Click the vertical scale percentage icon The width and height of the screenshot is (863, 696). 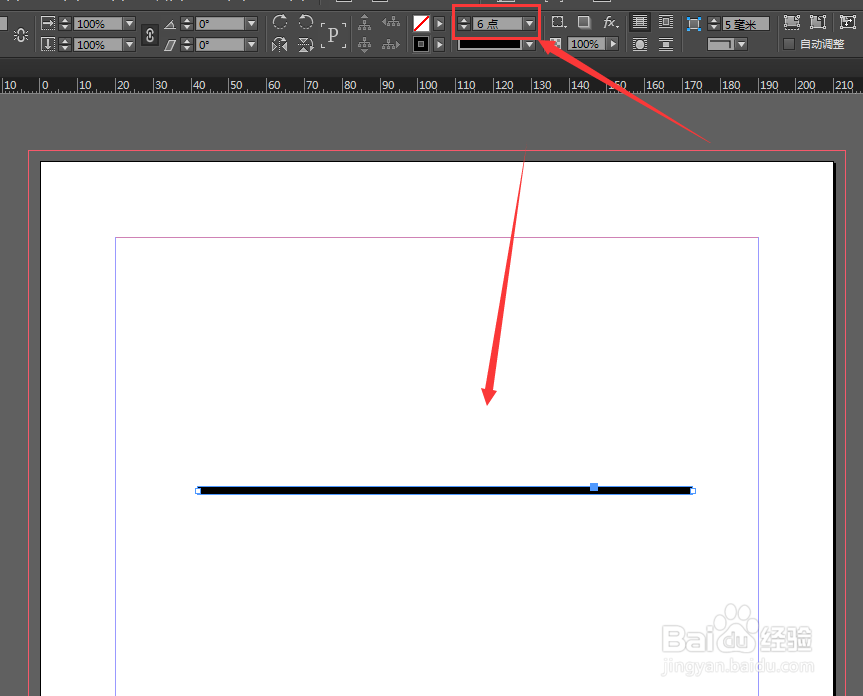pos(48,44)
